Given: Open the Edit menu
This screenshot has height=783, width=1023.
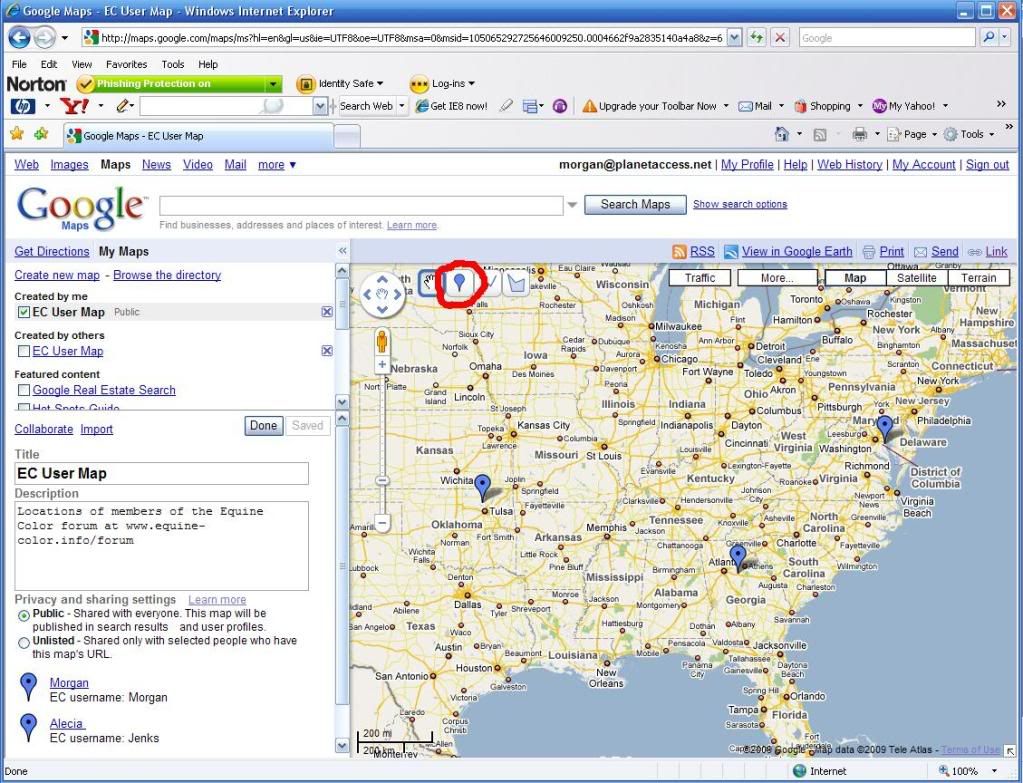Looking at the screenshot, I should [49, 64].
